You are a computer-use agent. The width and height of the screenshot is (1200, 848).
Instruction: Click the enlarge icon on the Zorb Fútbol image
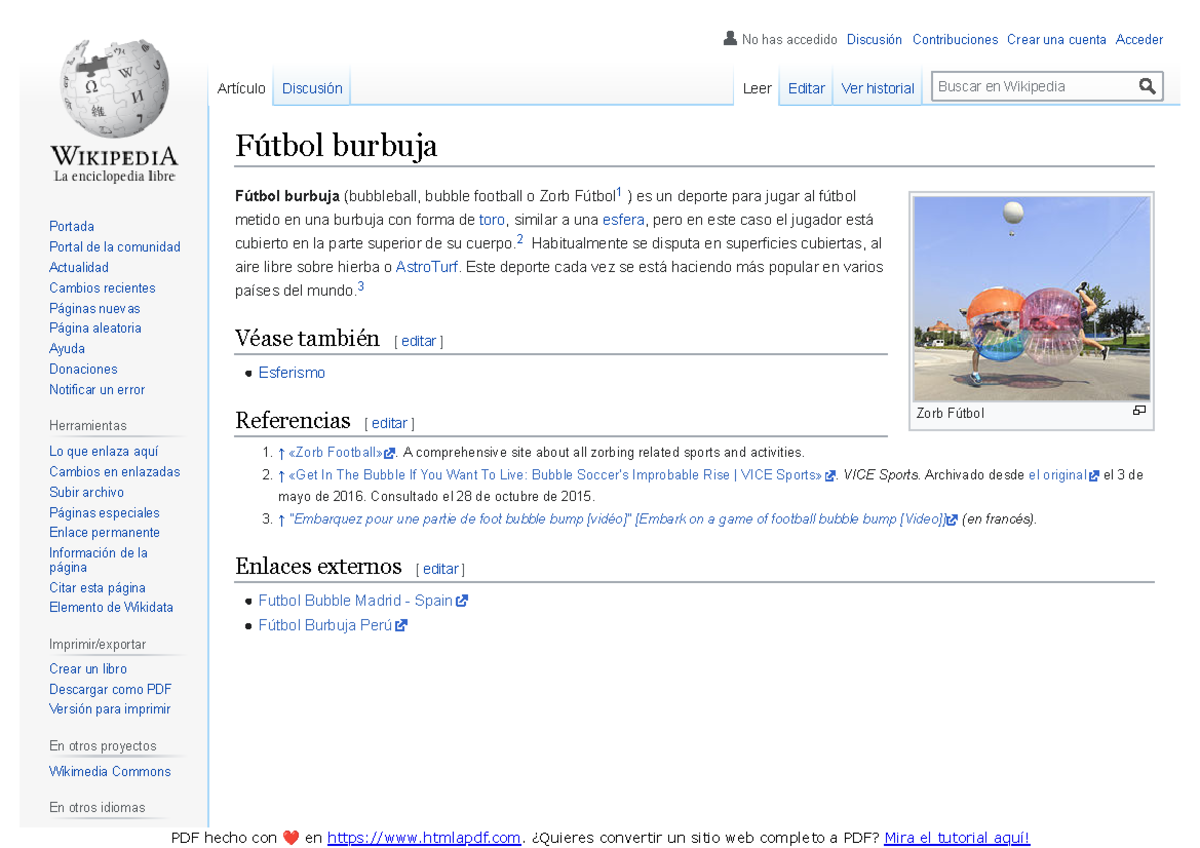[1139, 409]
